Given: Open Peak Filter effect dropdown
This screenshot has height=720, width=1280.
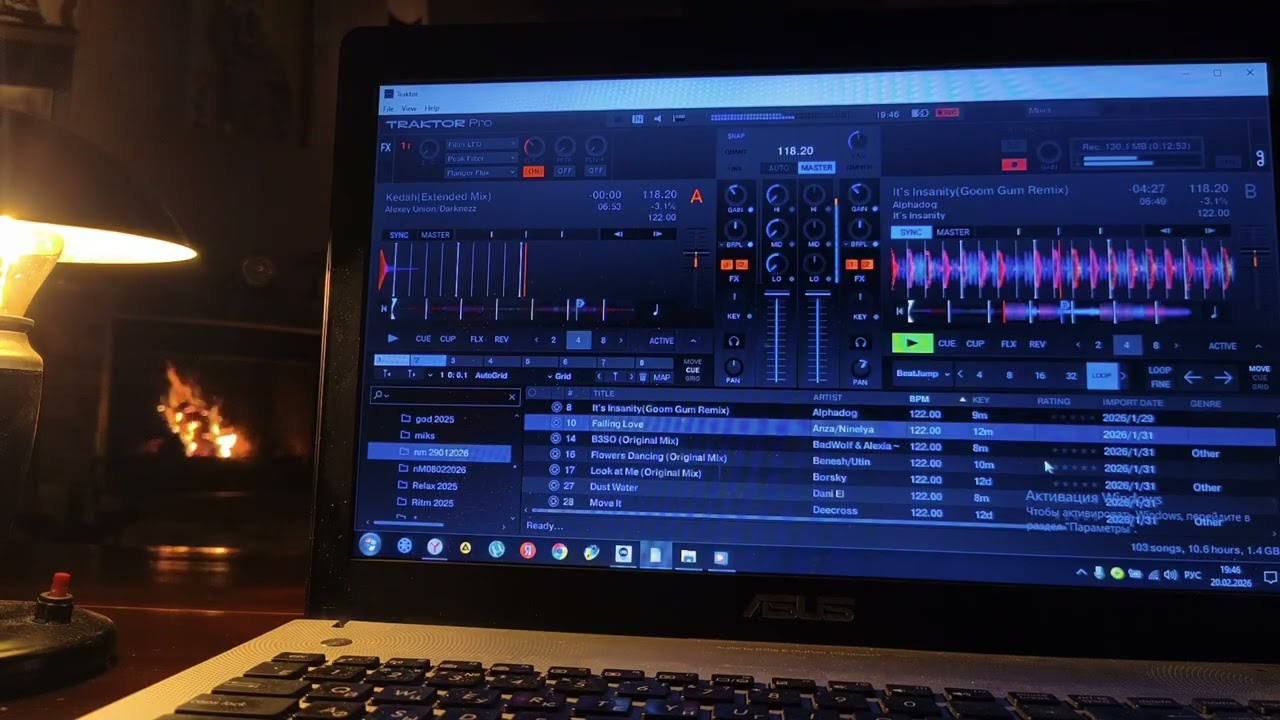Looking at the screenshot, I should [x=481, y=158].
